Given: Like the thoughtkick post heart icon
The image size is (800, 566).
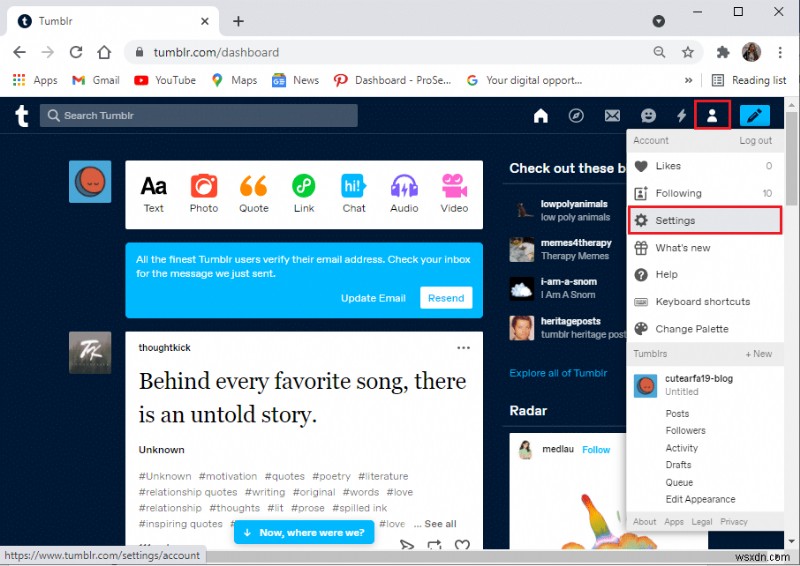Looking at the screenshot, I should [462, 545].
